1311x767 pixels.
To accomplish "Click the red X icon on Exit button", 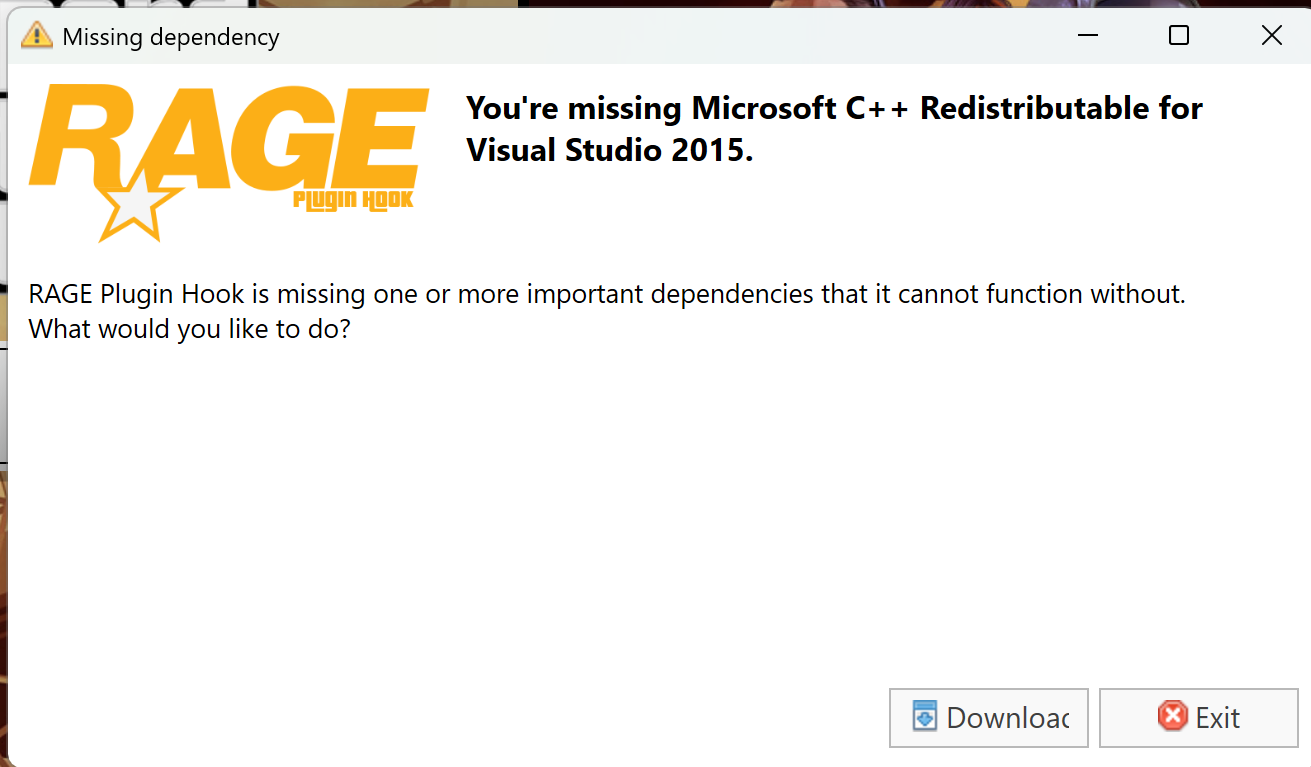I will 1172,716.
